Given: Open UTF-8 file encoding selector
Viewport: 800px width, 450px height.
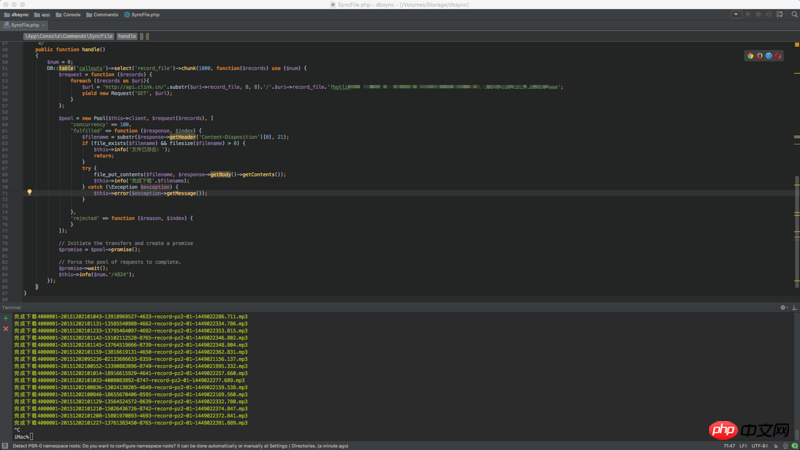Looking at the screenshot, I should pyautogui.click(x=759, y=446).
